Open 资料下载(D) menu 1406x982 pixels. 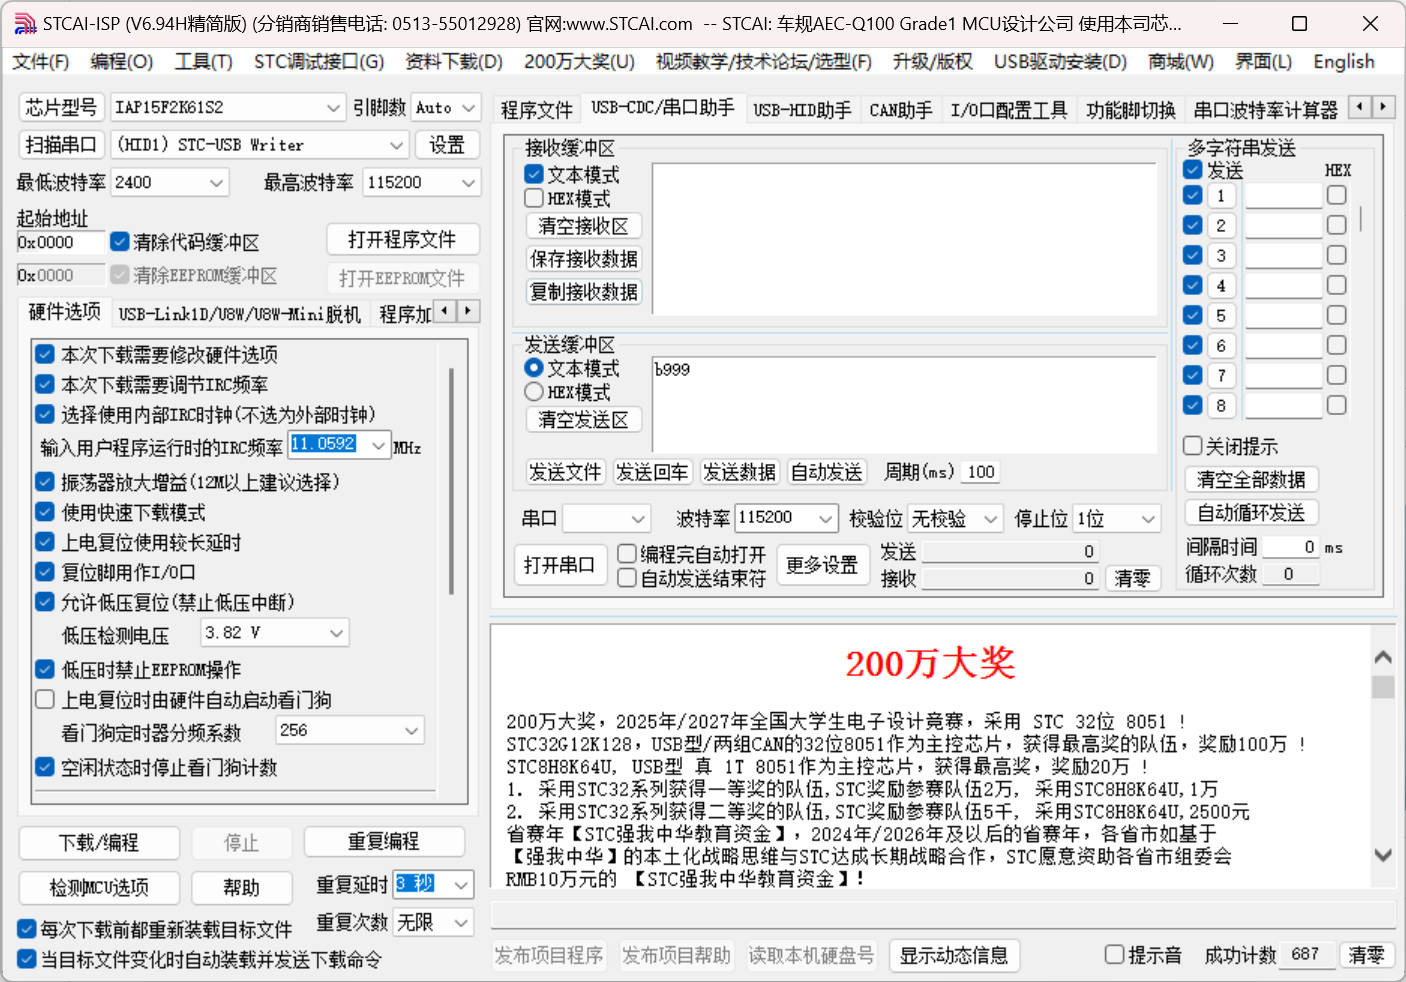(x=454, y=62)
